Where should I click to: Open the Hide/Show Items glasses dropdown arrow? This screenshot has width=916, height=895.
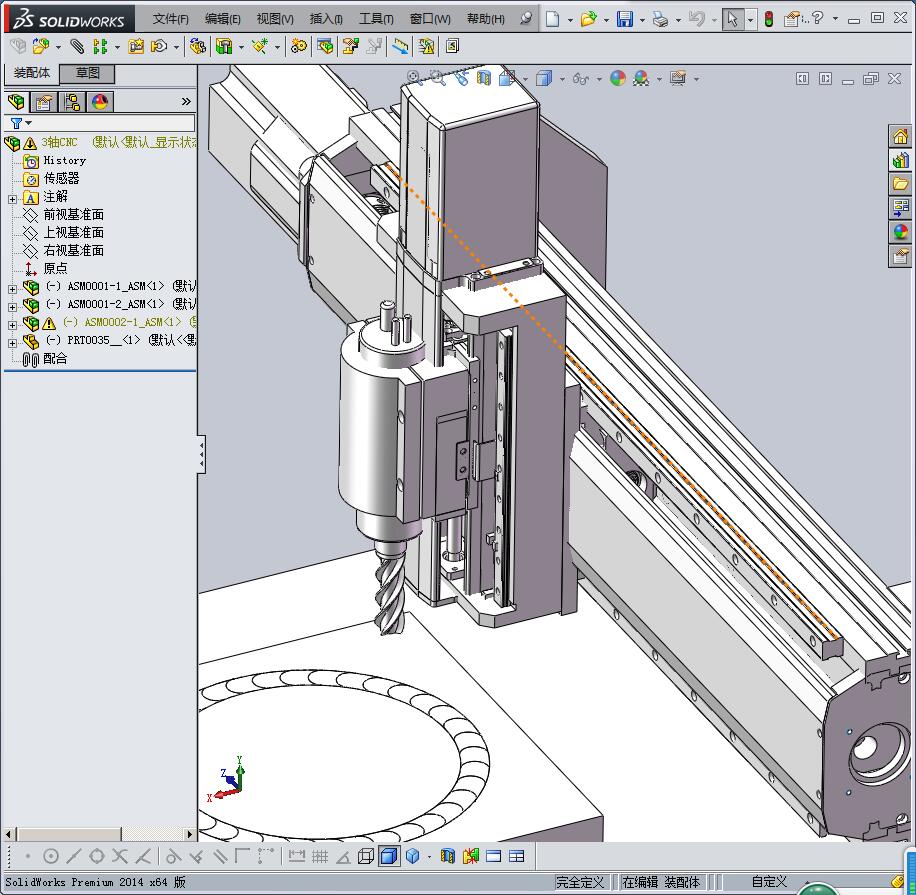click(x=598, y=79)
